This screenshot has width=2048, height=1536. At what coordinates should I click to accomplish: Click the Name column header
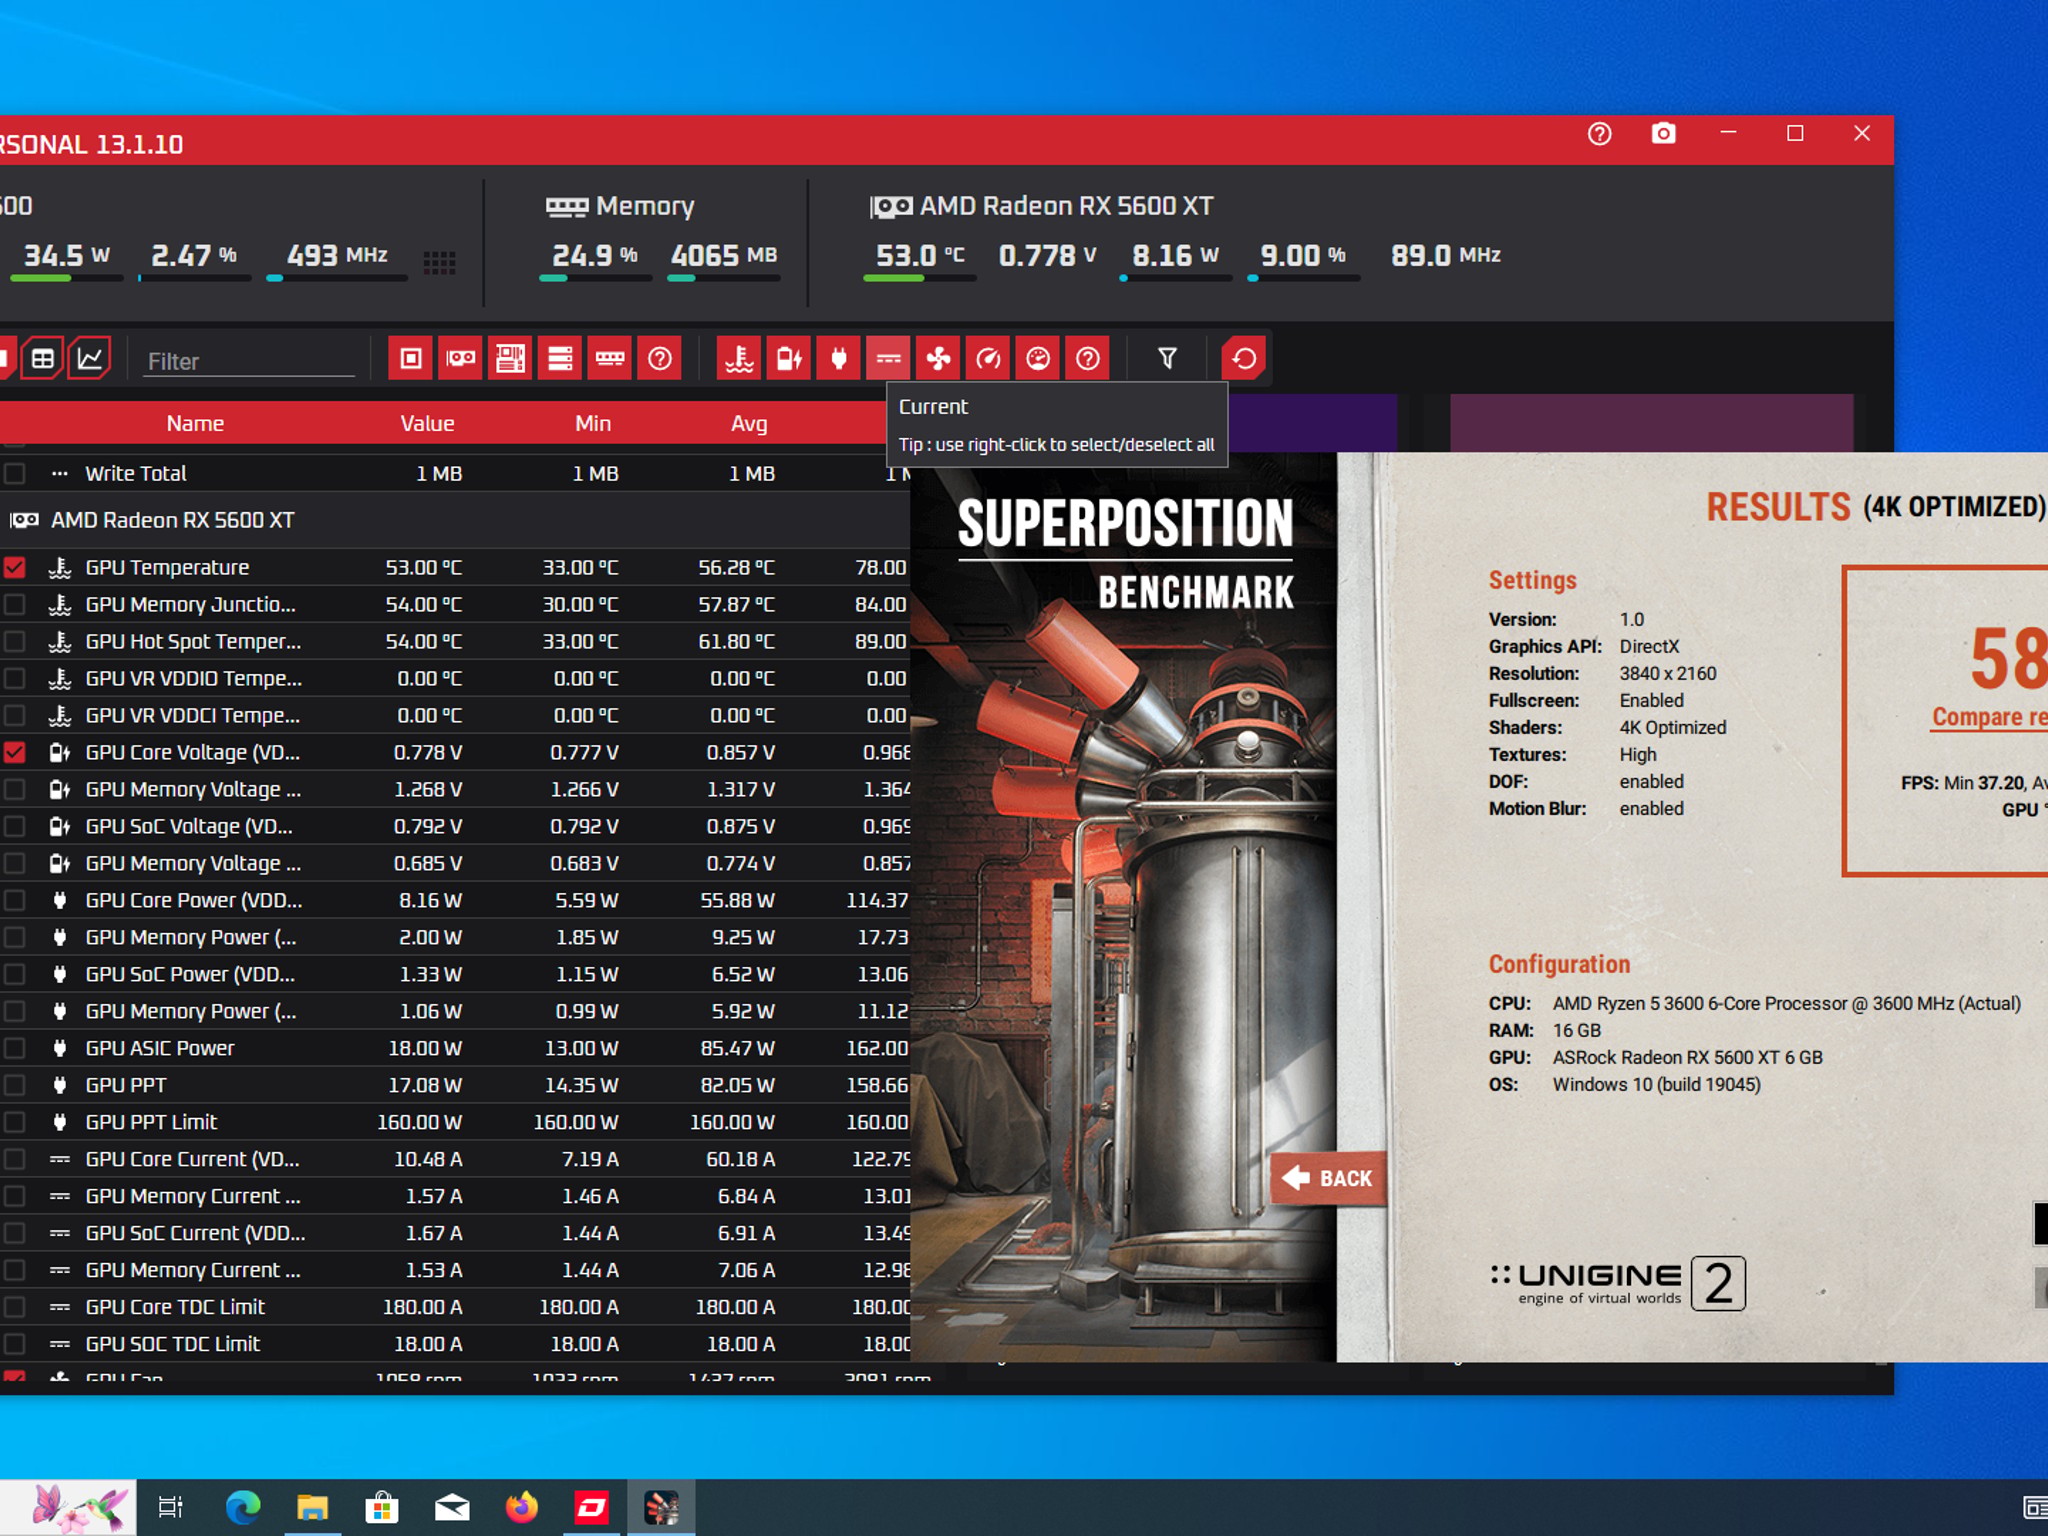tap(195, 423)
